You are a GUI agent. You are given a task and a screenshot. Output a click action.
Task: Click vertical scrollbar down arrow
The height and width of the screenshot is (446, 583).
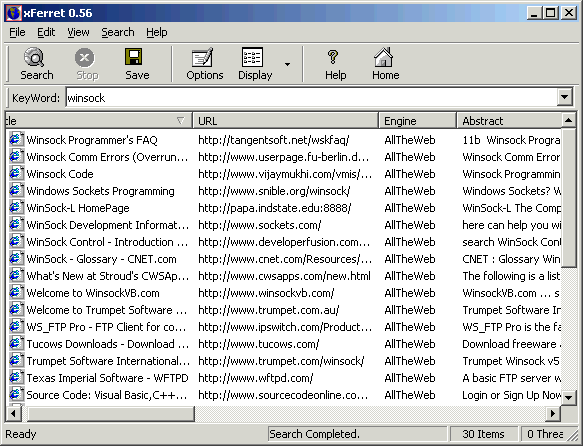568,397
